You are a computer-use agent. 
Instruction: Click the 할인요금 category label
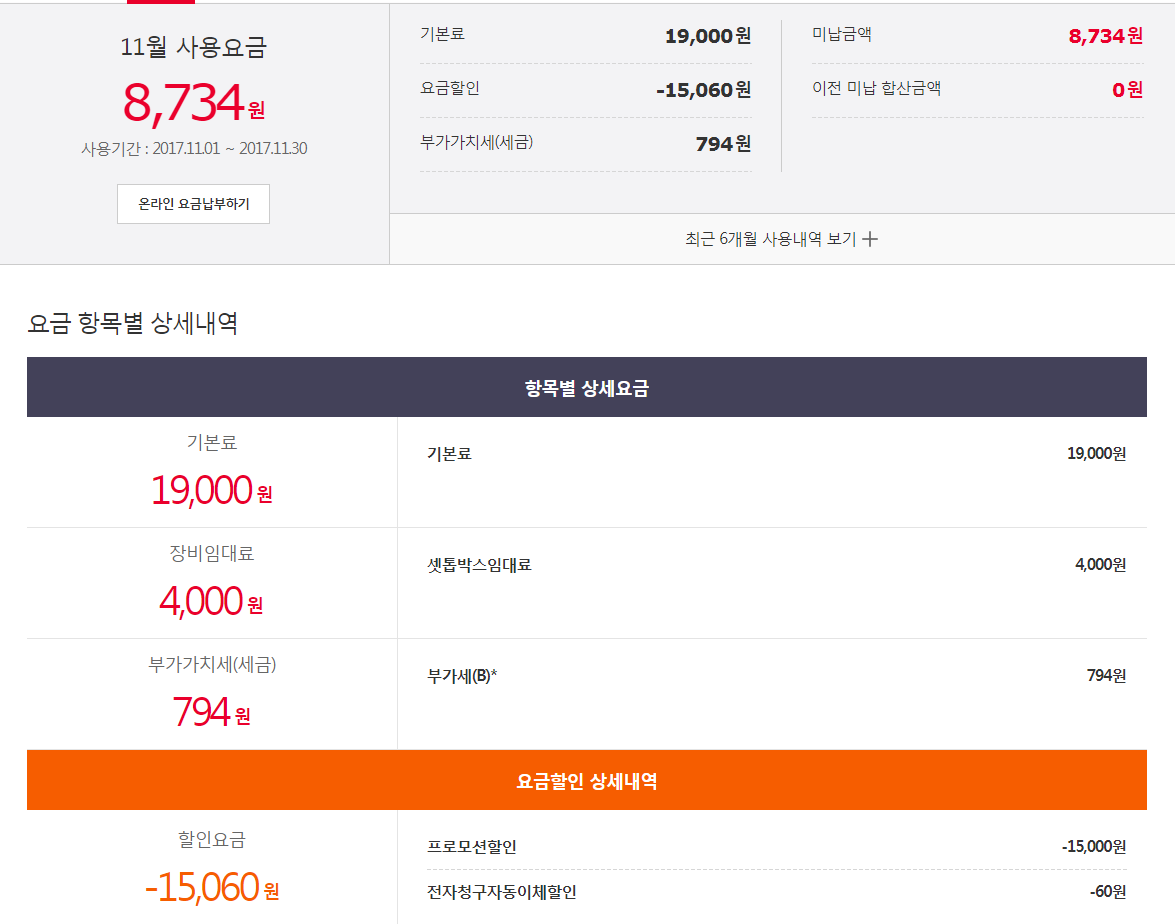211,840
